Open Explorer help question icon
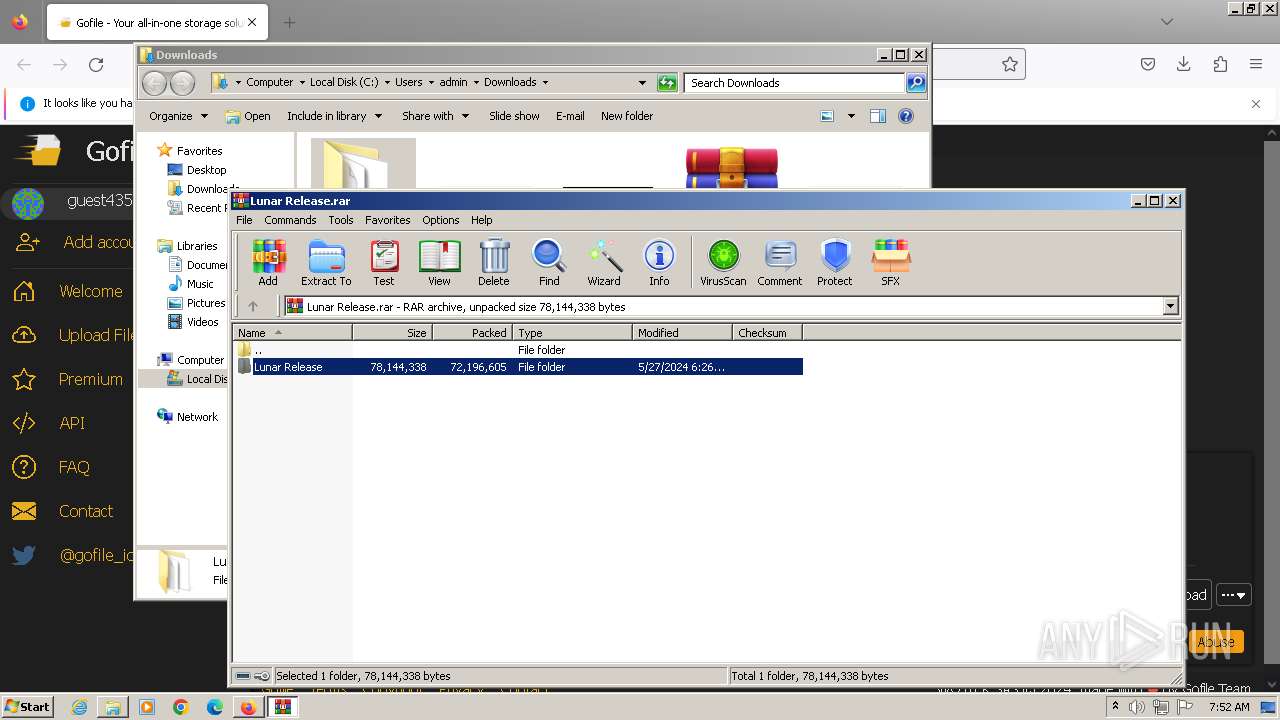 906,116
